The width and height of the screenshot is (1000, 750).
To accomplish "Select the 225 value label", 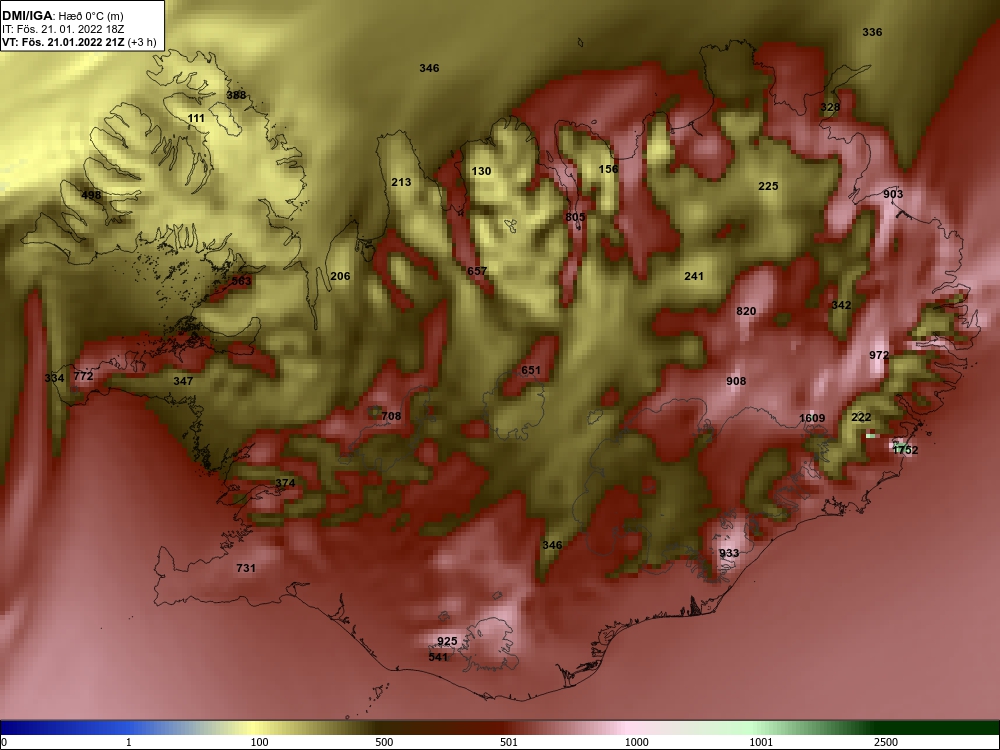I will point(768,186).
